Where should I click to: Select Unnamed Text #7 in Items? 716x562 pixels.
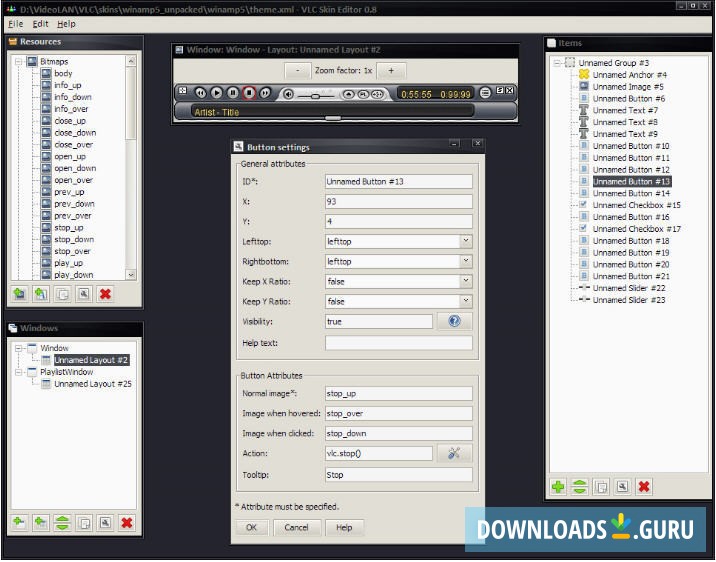625,110
